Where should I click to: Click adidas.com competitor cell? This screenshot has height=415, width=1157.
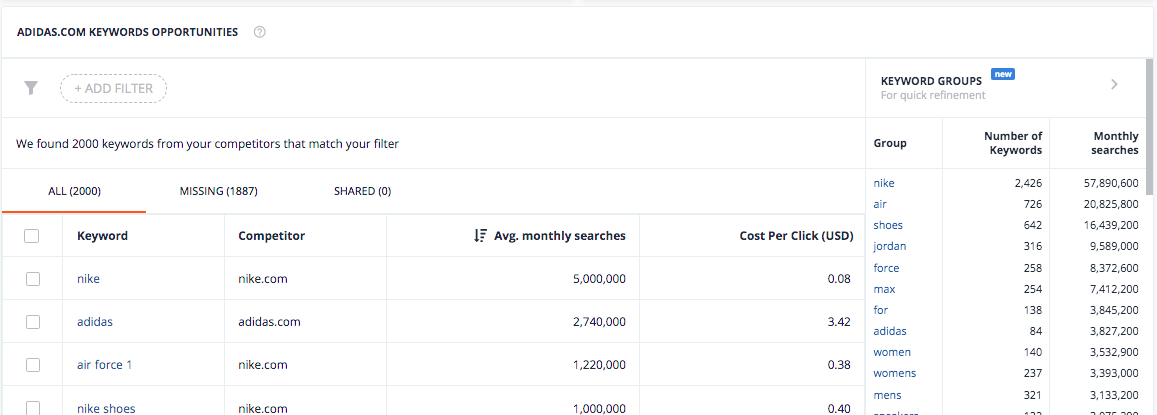(269, 322)
